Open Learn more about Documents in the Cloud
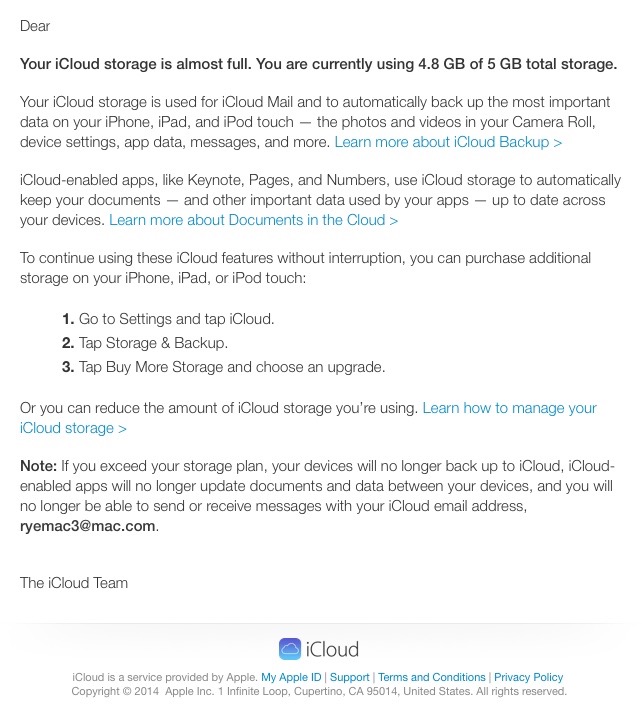 pyautogui.click(x=253, y=220)
